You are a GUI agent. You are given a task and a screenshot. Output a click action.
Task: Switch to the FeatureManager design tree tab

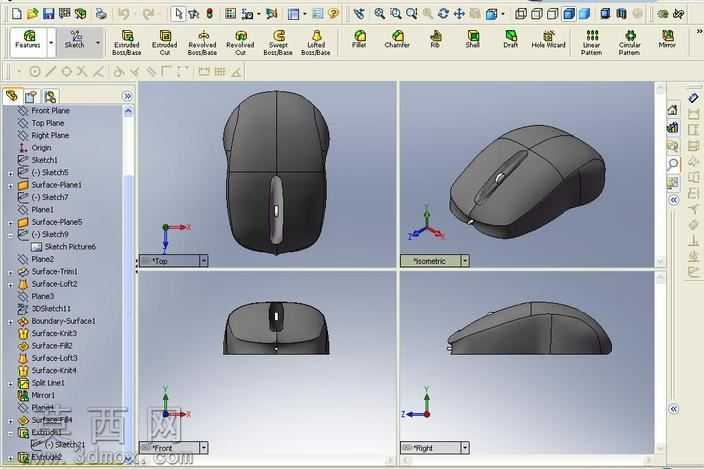(x=12, y=96)
